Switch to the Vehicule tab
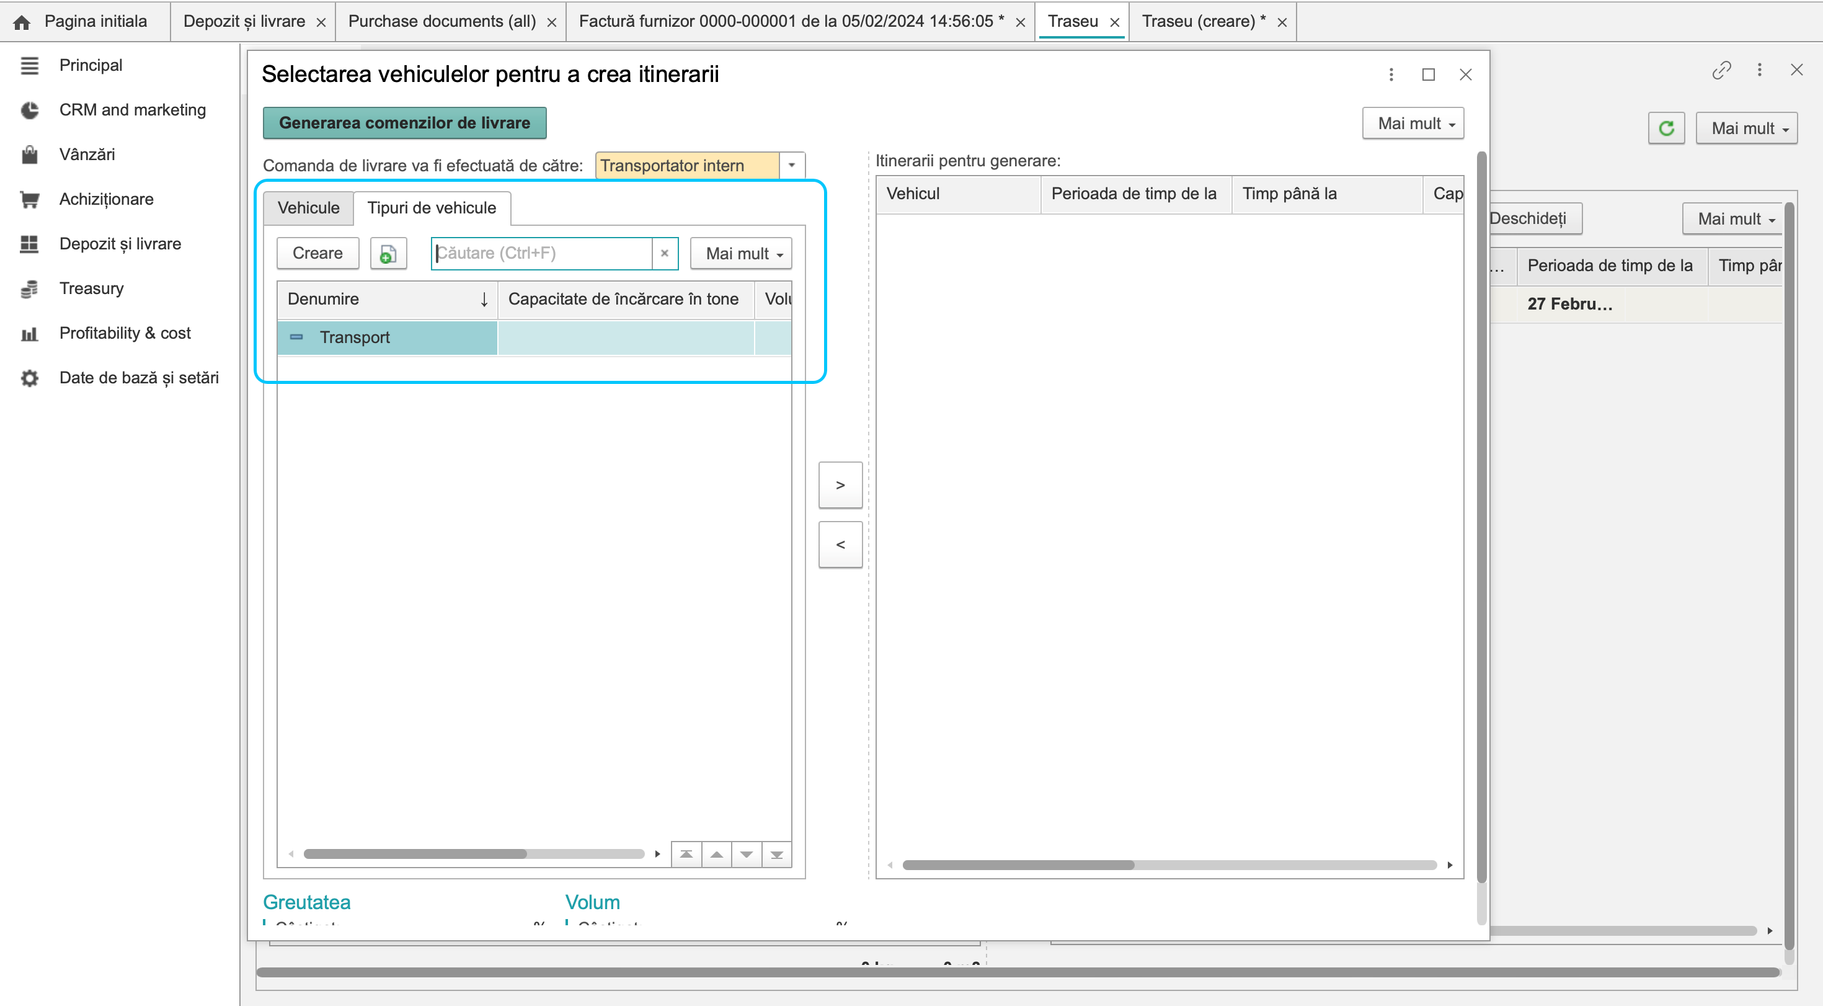 point(308,208)
